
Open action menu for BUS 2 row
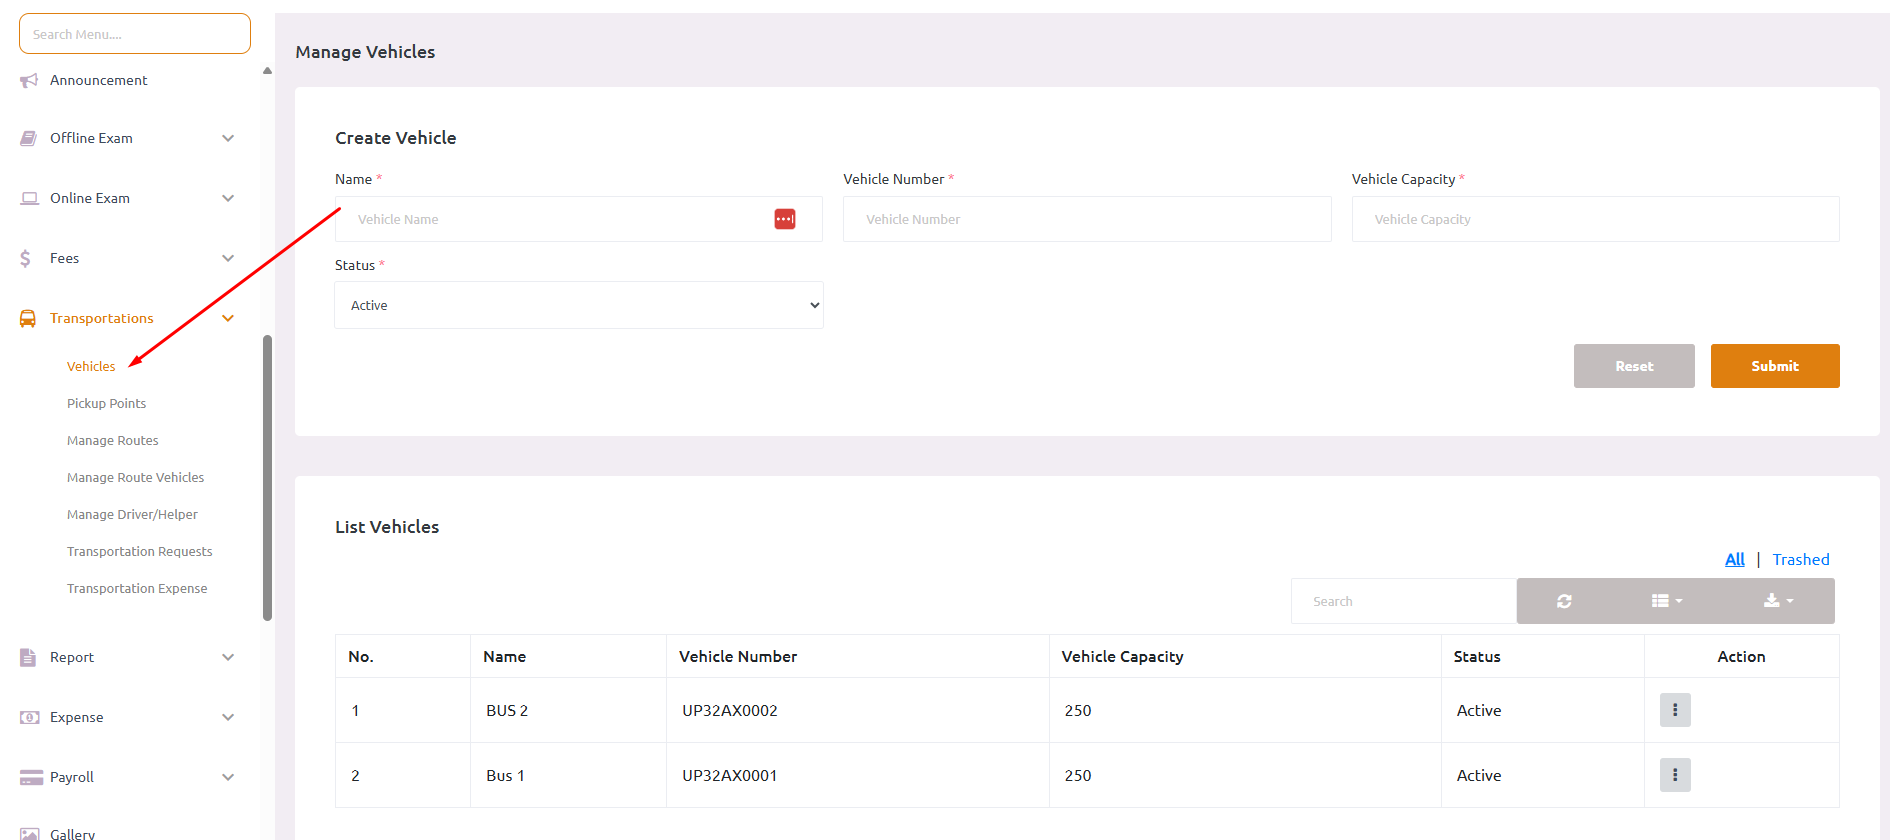[1675, 710]
